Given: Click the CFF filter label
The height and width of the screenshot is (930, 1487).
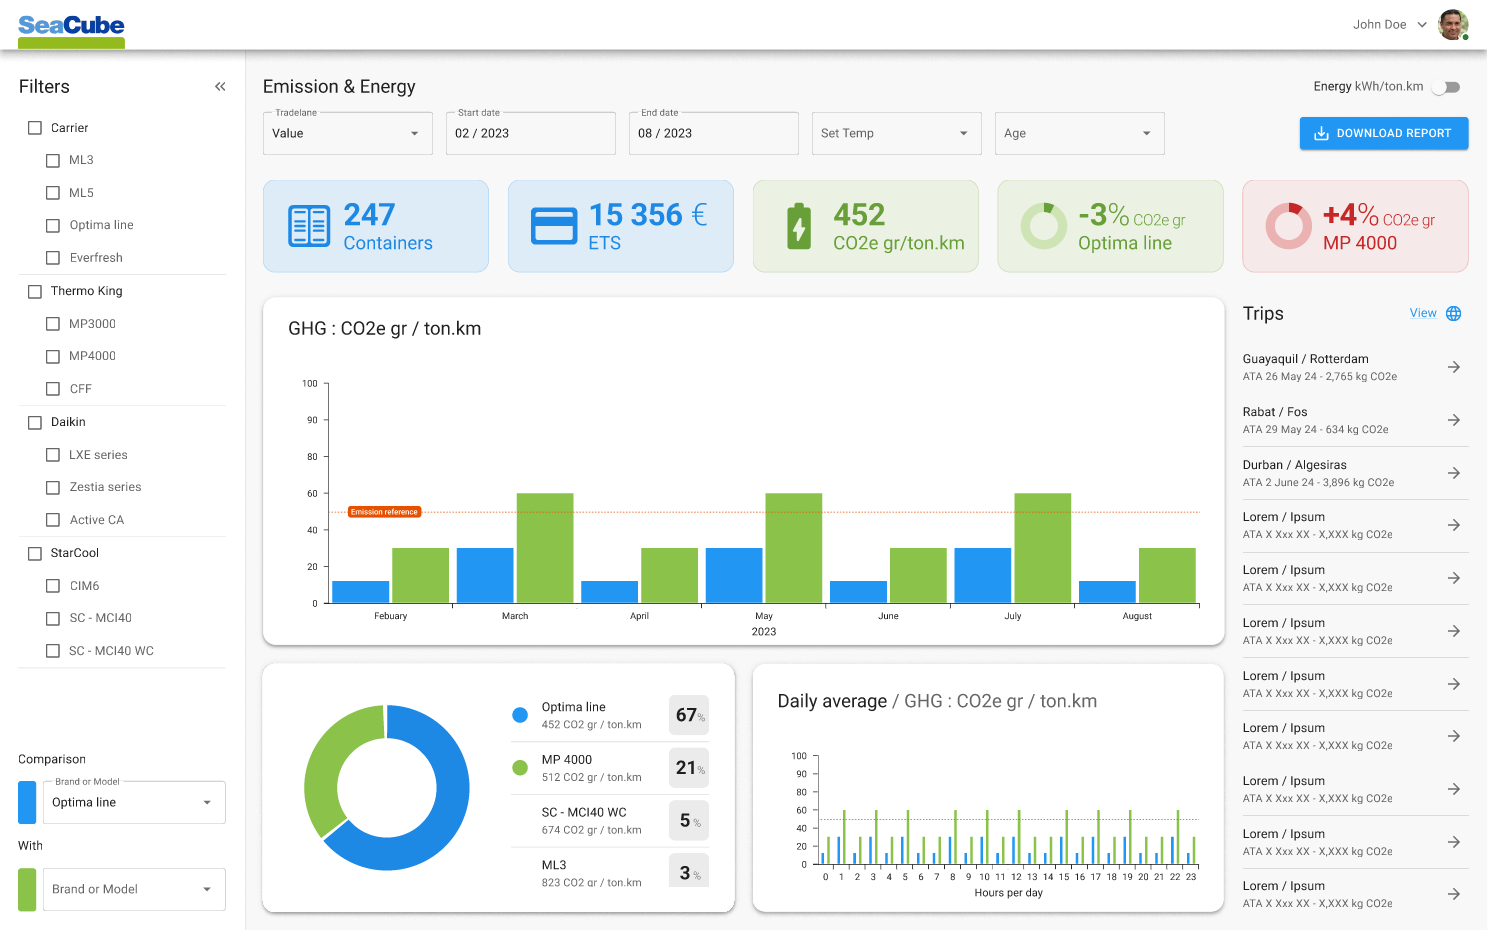Looking at the screenshot, I should point(81,389).
